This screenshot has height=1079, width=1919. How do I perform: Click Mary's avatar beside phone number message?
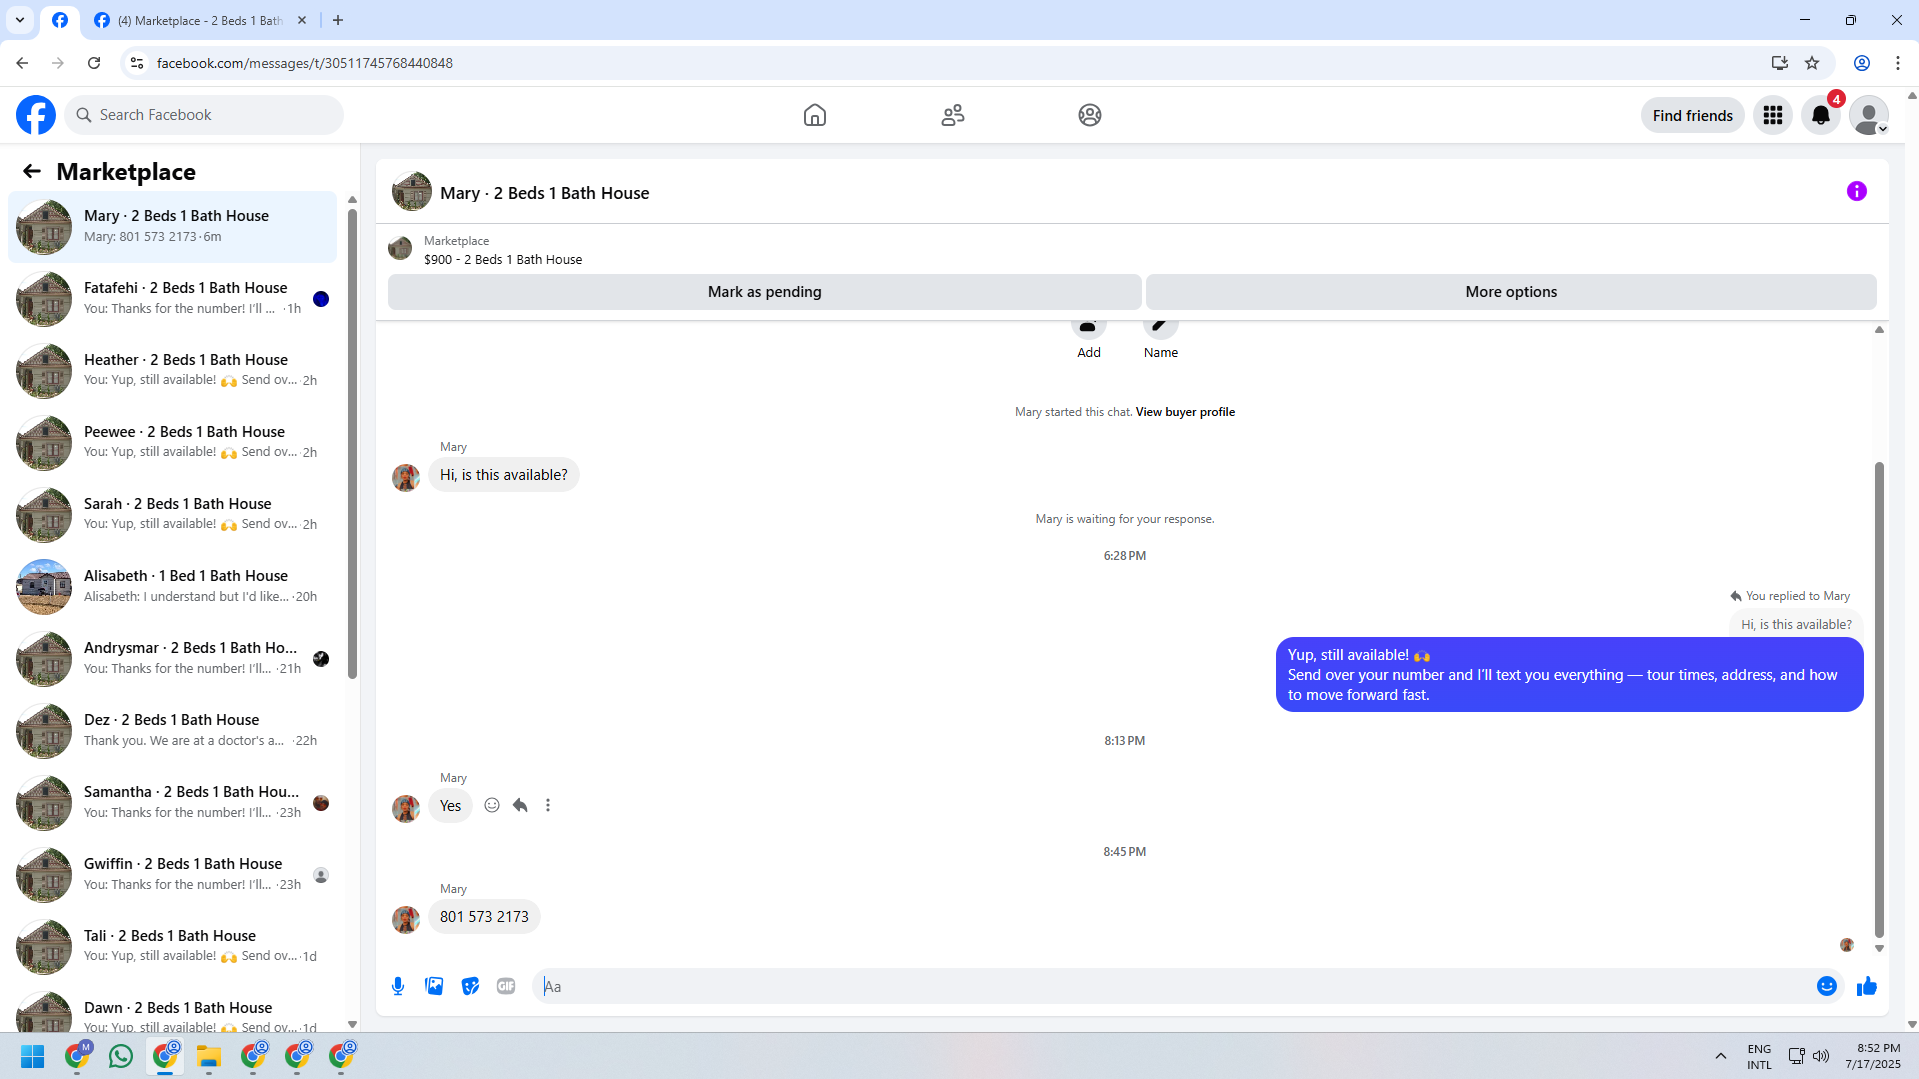(406, 919)
